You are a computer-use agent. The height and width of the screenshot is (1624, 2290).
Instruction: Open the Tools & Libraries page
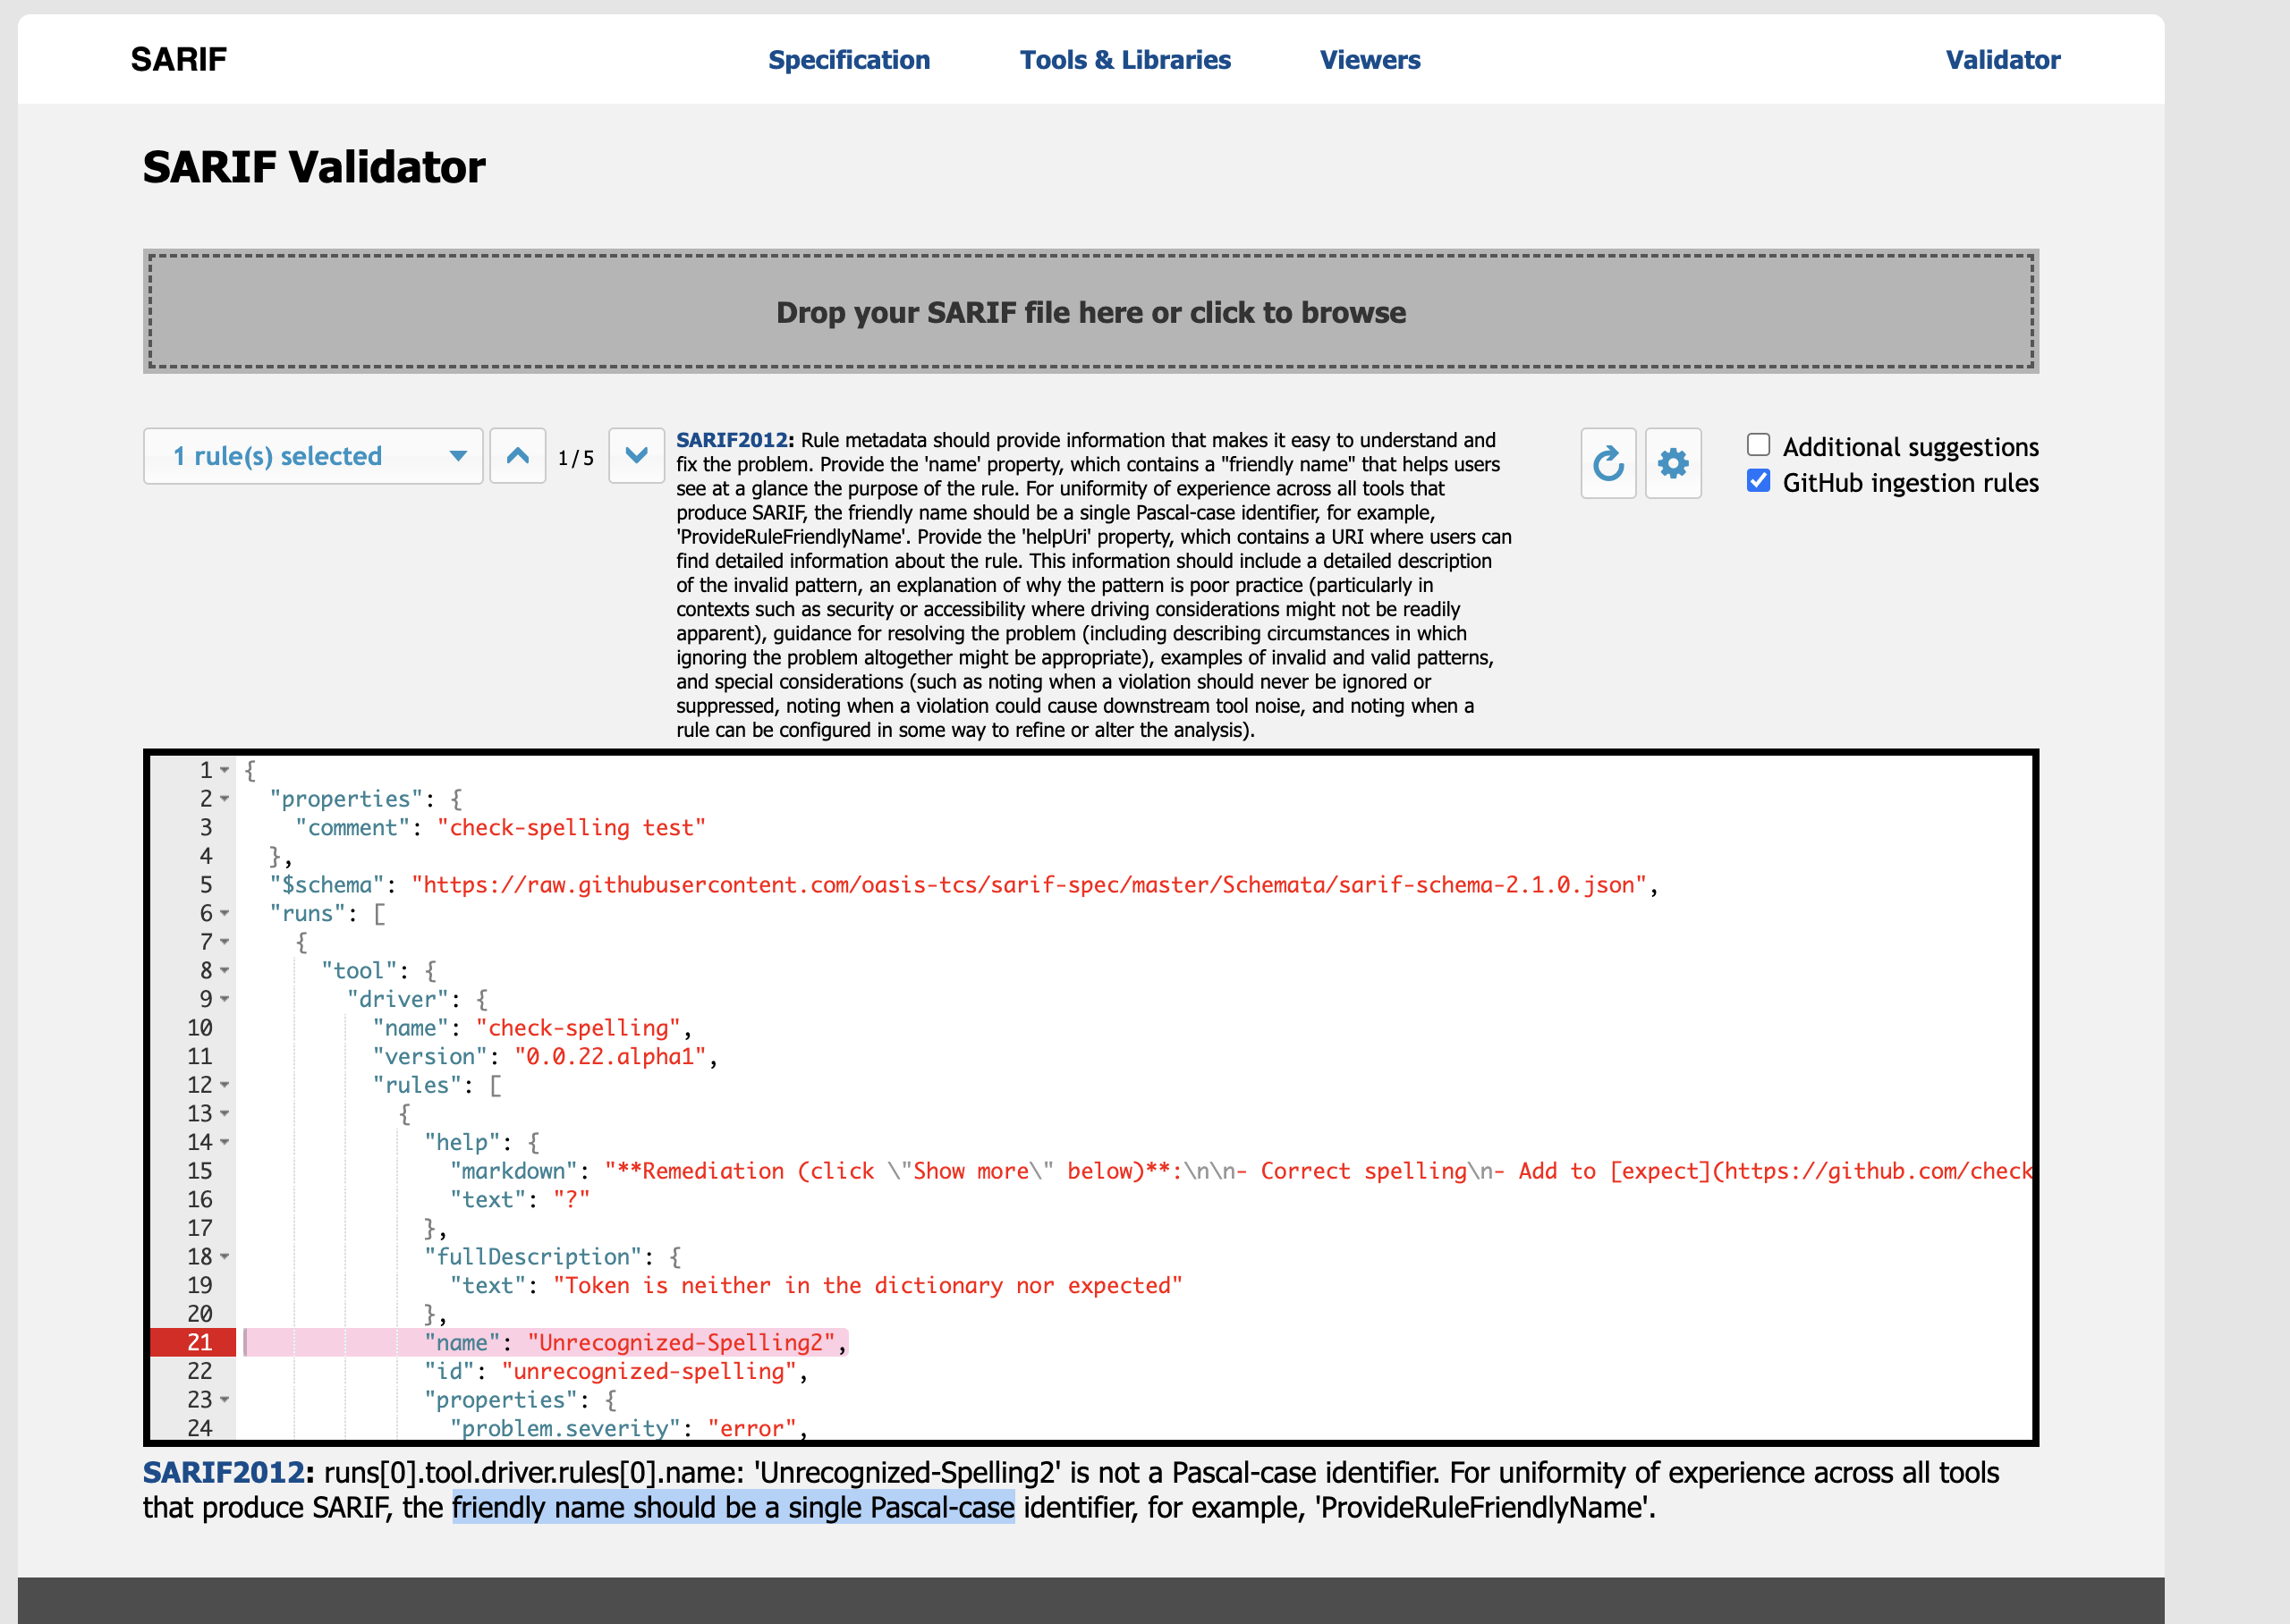click(x=1125, y=60)
